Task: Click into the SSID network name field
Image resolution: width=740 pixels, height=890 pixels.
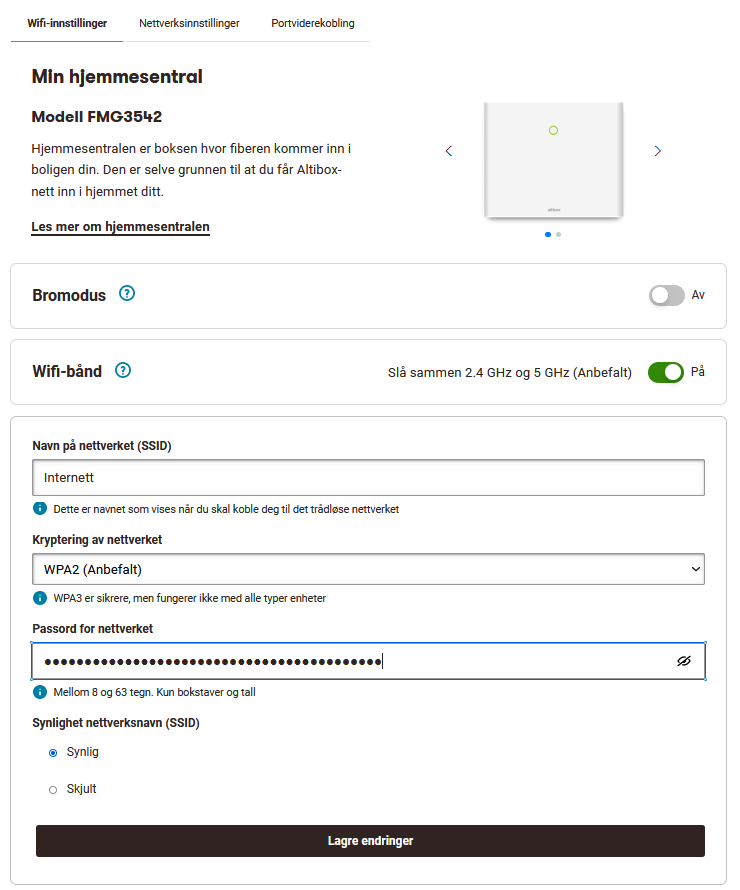Action: click(368, 478)
